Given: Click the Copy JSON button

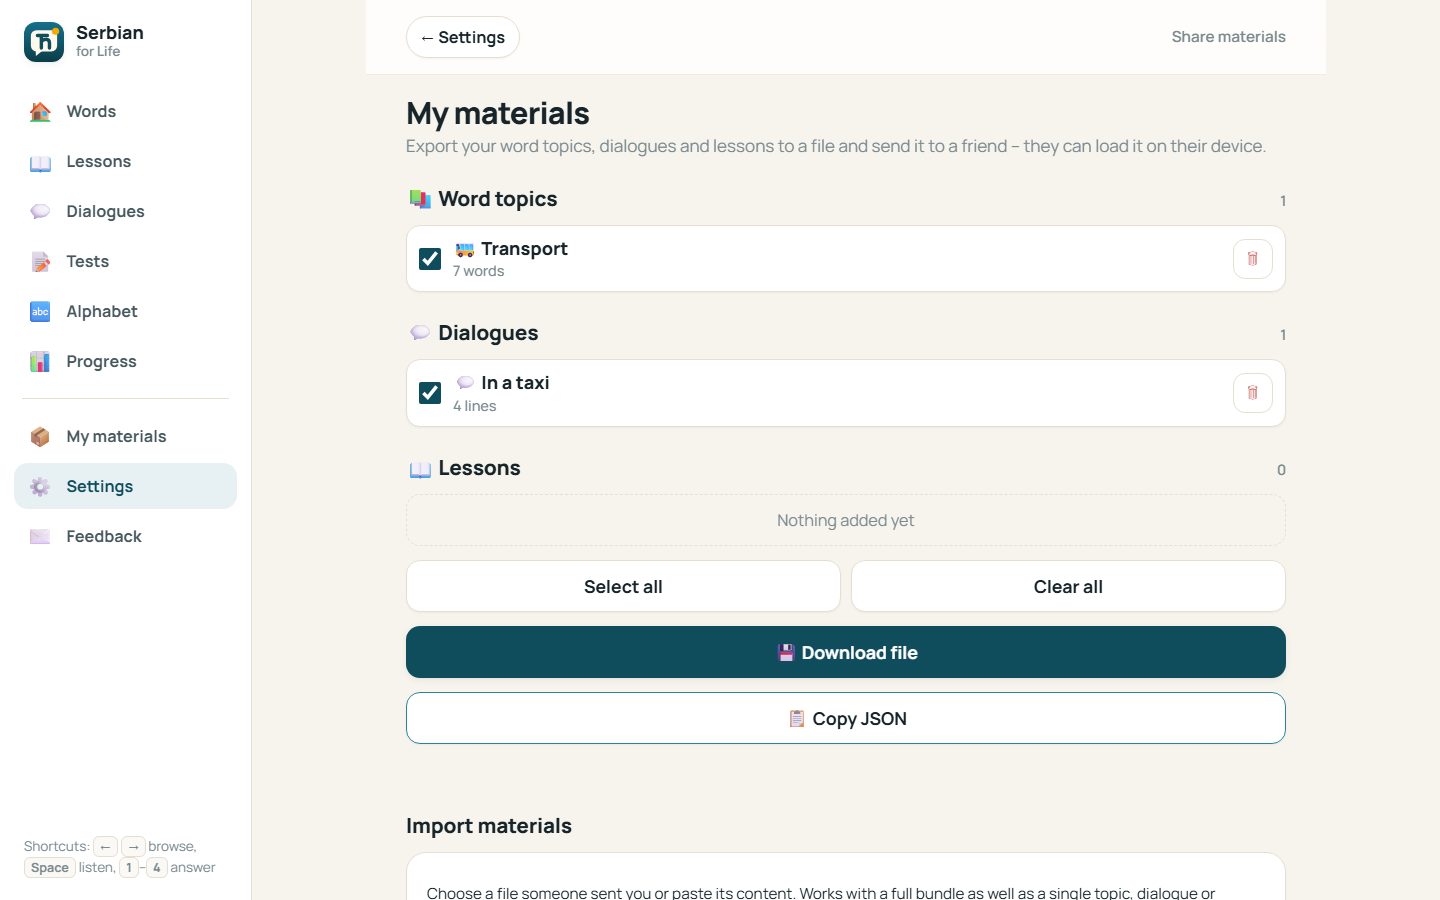Looking at the screenshot, I should (846, 718).
